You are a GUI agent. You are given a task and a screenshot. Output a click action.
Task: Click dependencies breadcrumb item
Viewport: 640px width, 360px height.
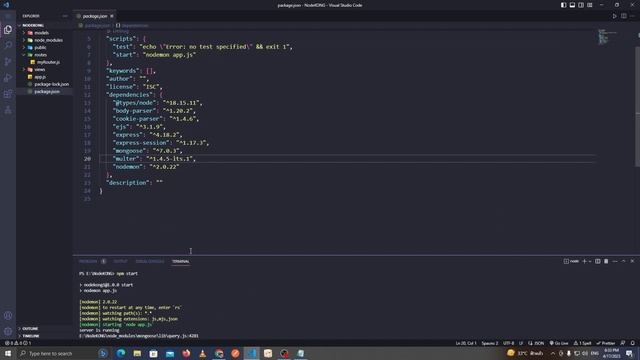point(135,25)
